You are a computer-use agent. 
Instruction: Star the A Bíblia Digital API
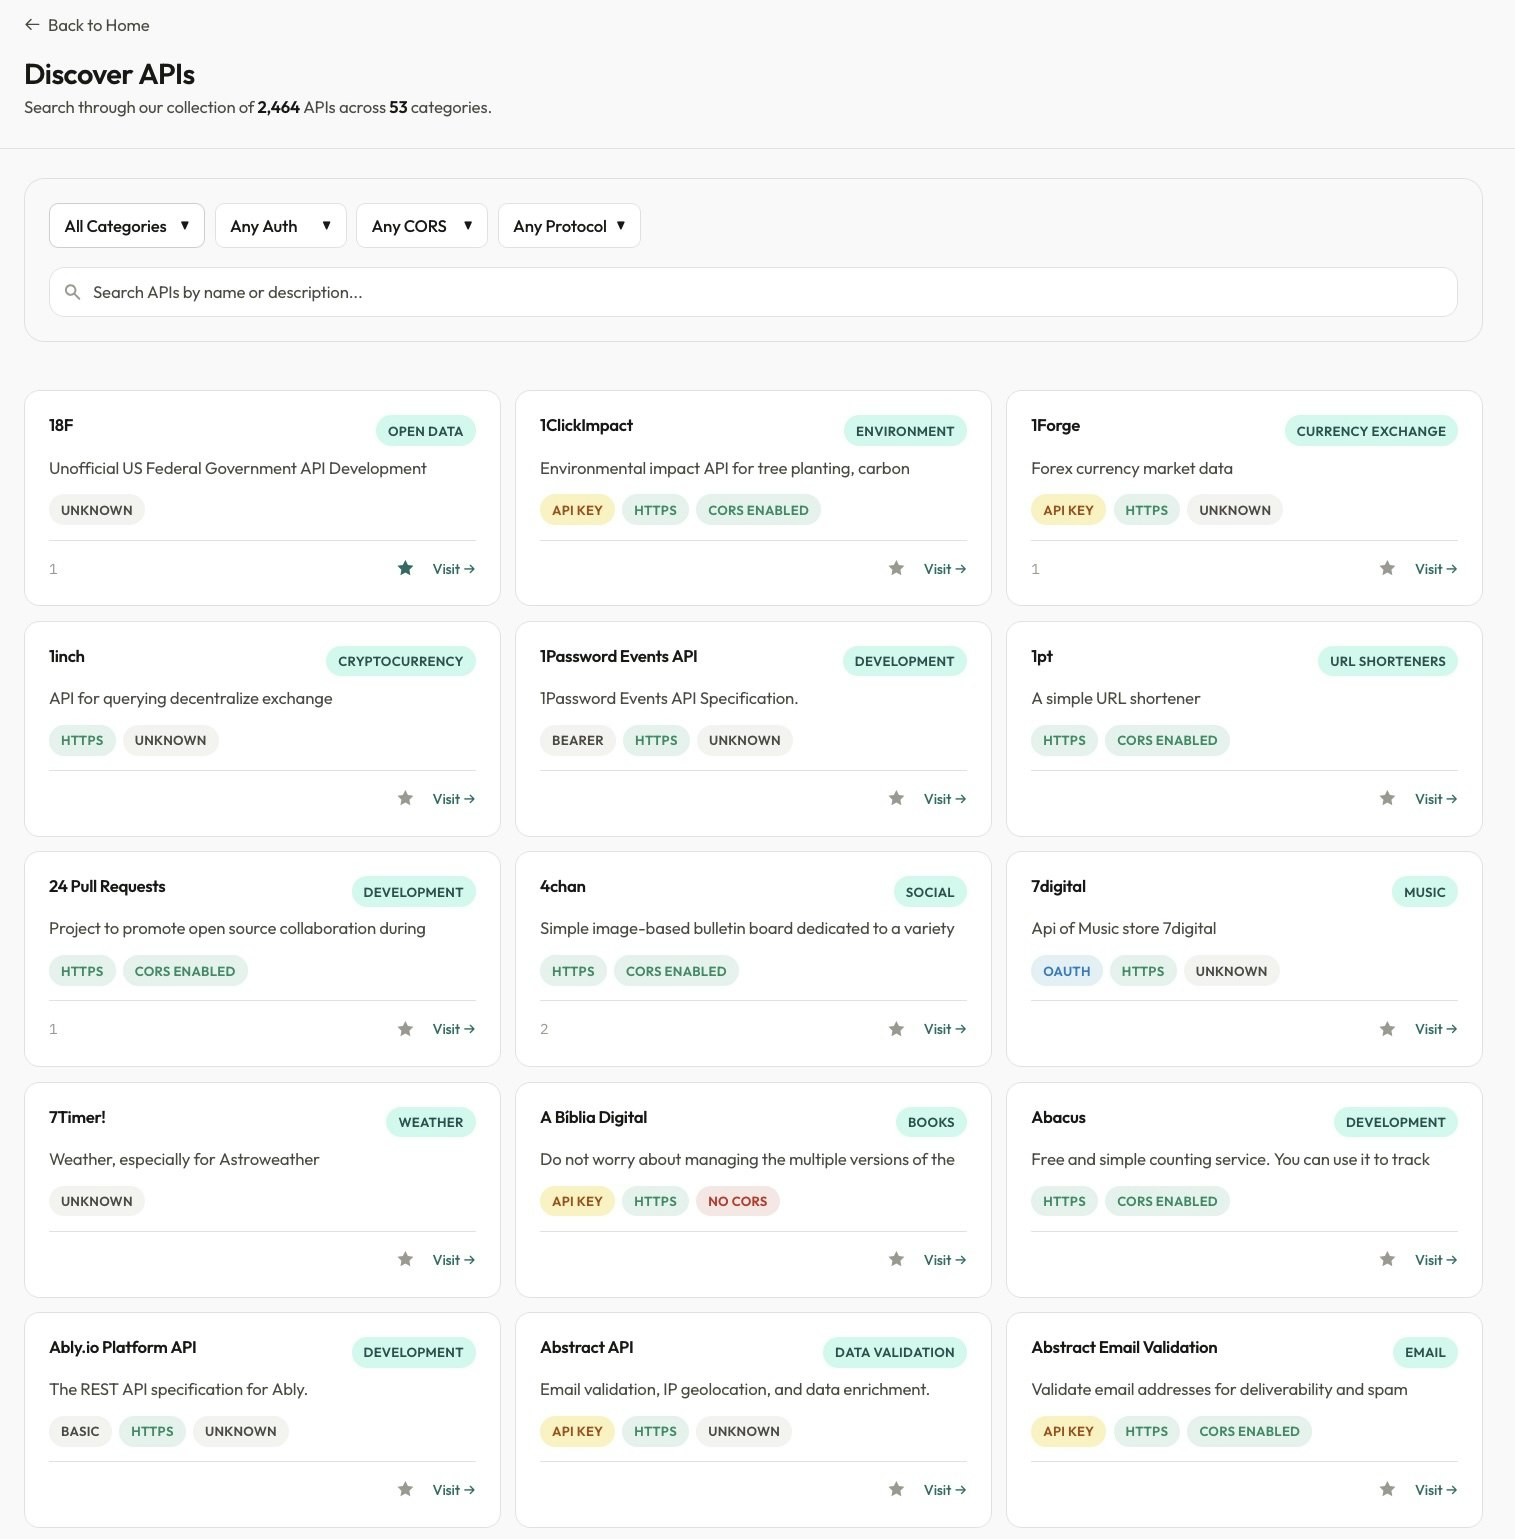tap(896, 1260)
